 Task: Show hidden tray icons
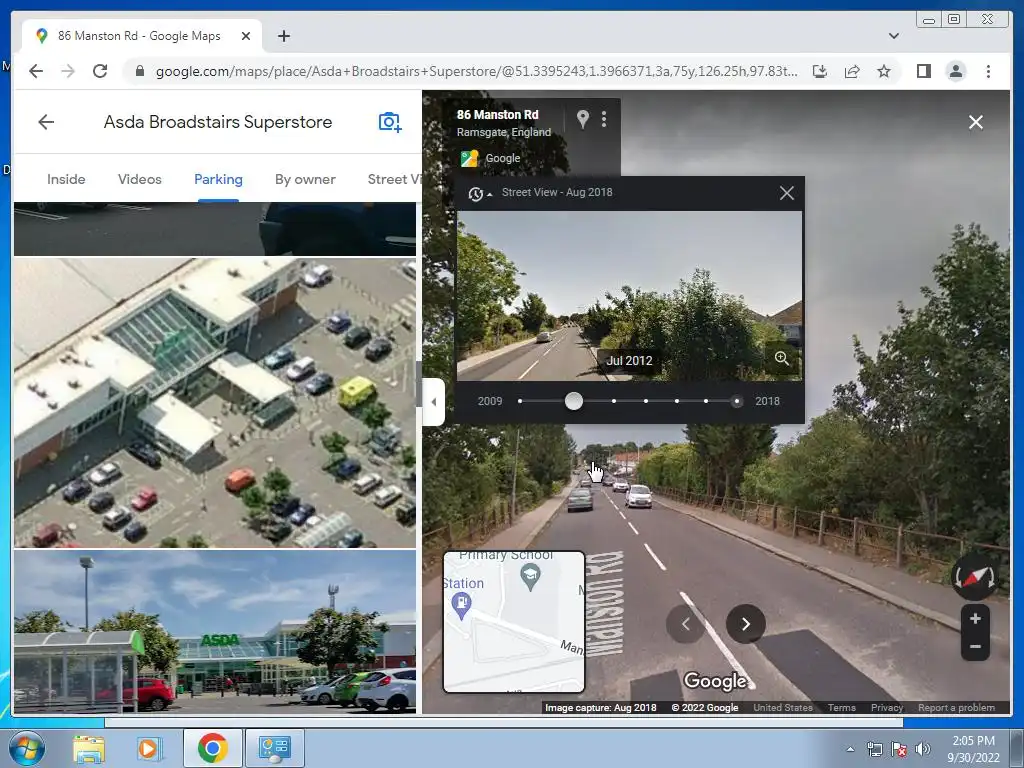(x=850, y=749)
